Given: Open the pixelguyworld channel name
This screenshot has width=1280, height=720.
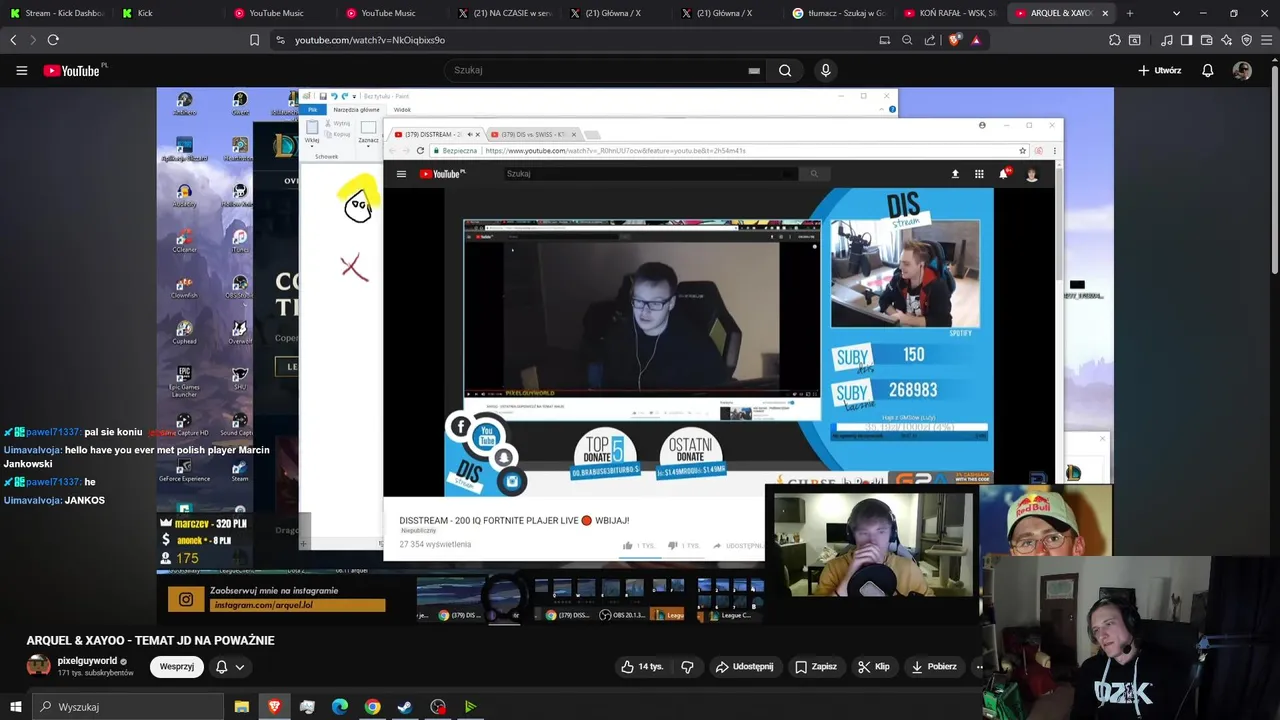Looking at the screenshot, I should (87, 661).
